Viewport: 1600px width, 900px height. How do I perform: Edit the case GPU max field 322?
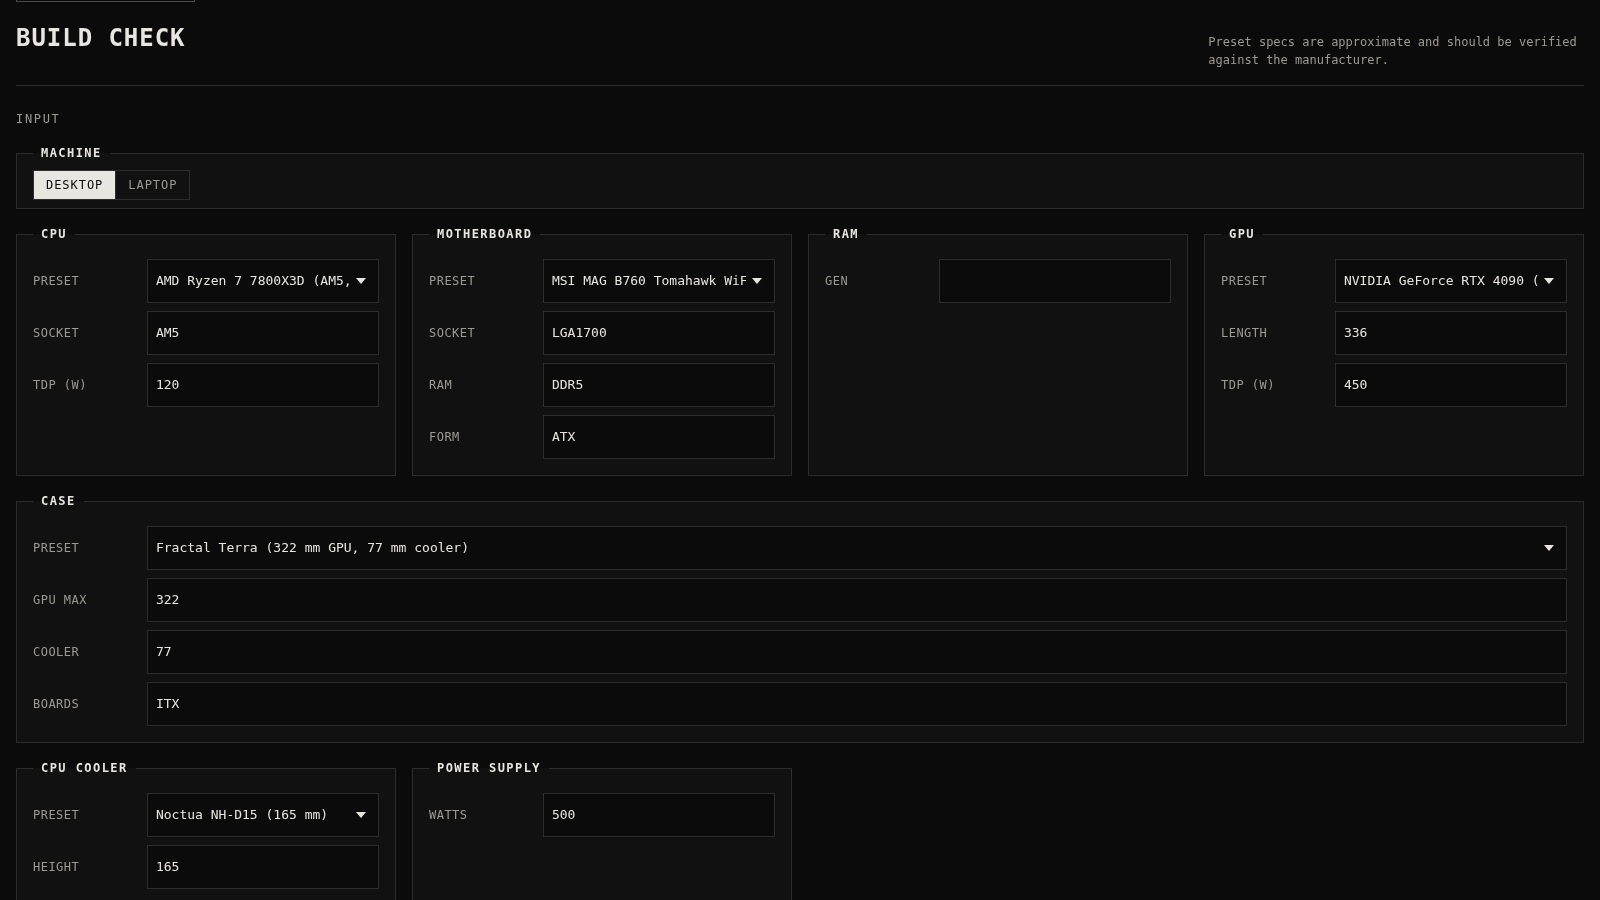(x=857, y=600)
